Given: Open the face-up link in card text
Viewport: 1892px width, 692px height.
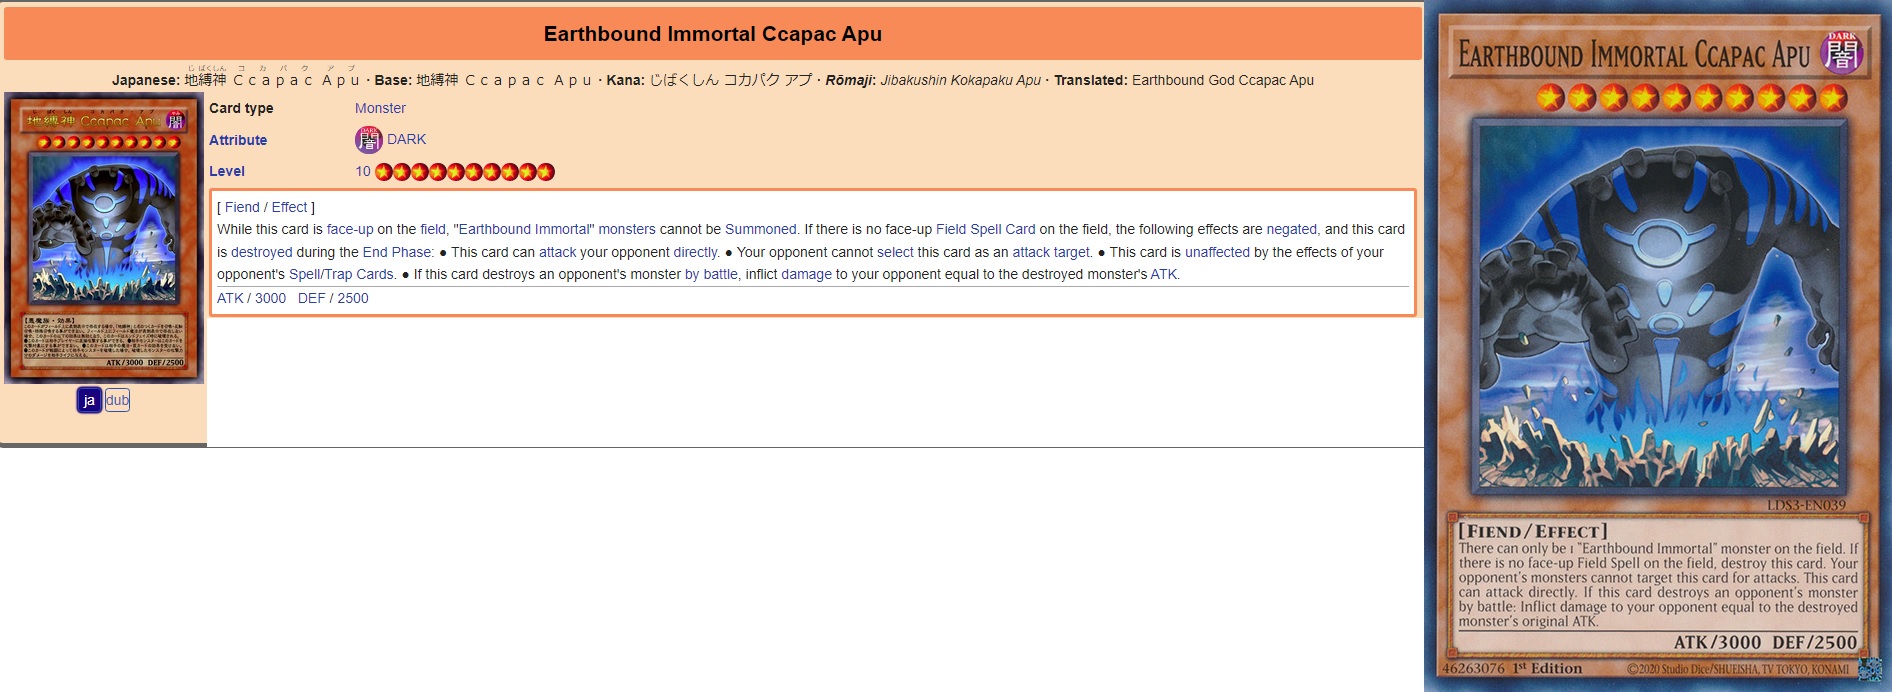Looking at the screenshot, I should (350, 229).
